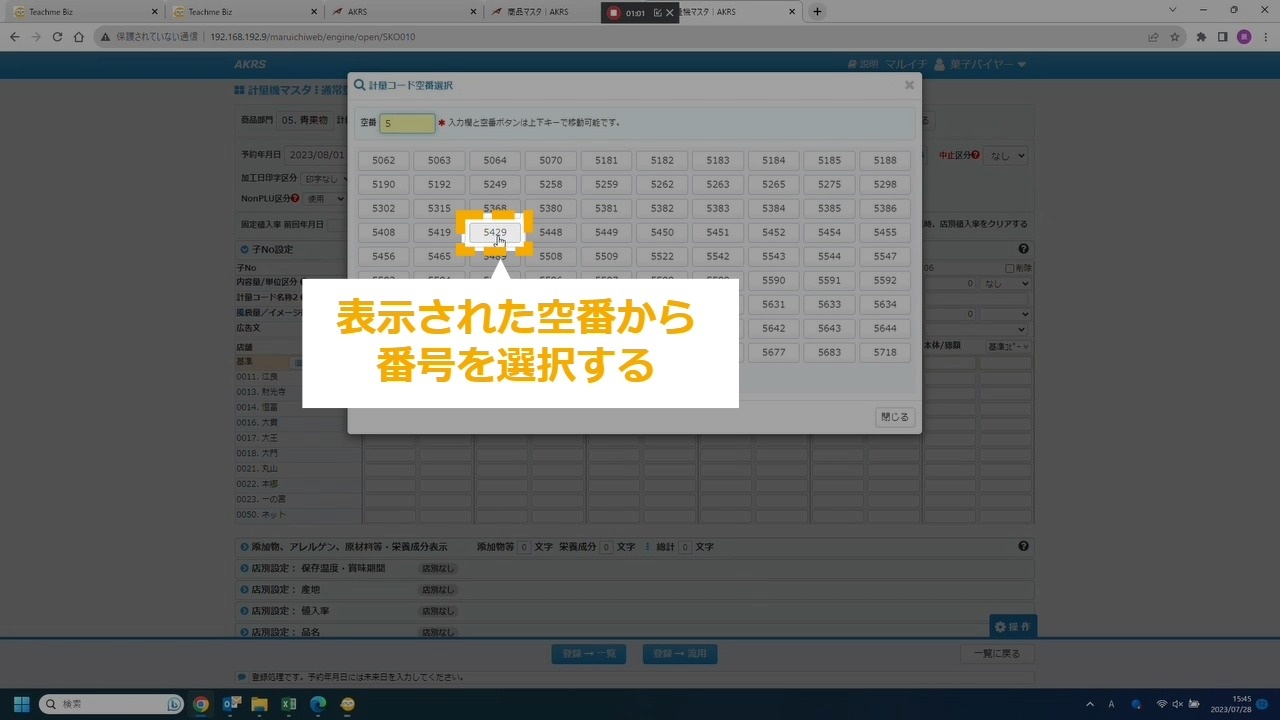Image resolution: width=1280 pixels, height=720 pixels.
Task: Reload the page in the browser
Action: click(58, 37)
